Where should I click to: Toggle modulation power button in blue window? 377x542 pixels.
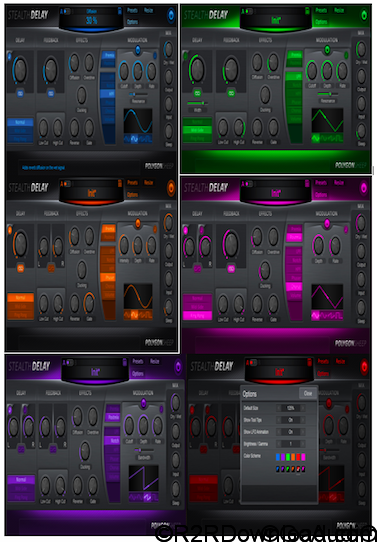(x=138, y=50)
